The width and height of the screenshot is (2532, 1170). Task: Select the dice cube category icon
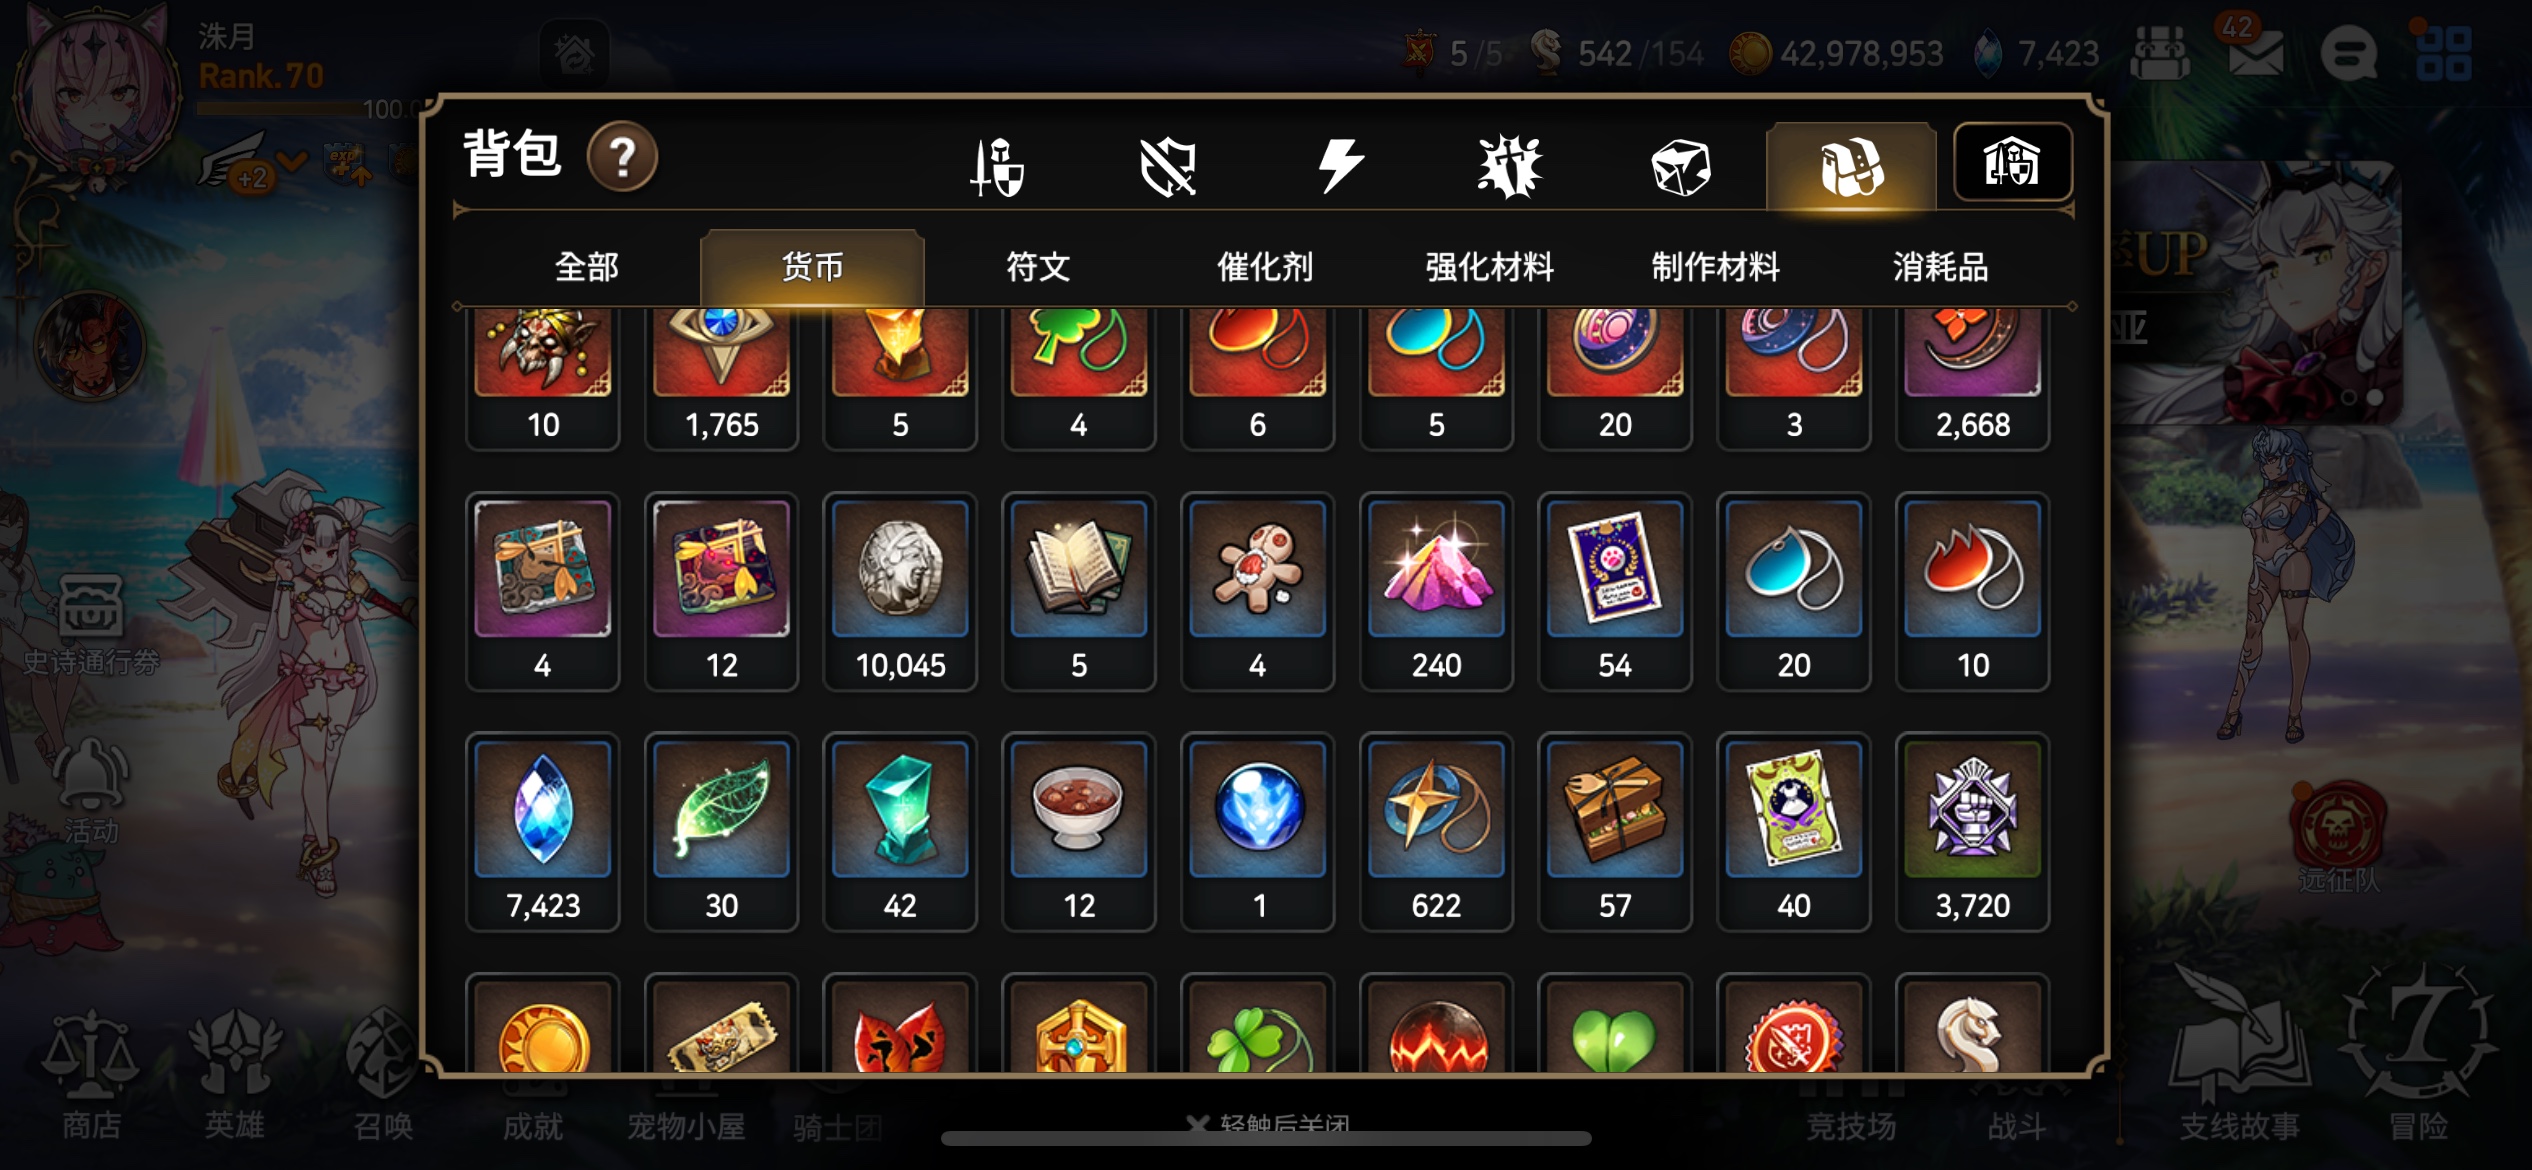[x=1680, y=167]
